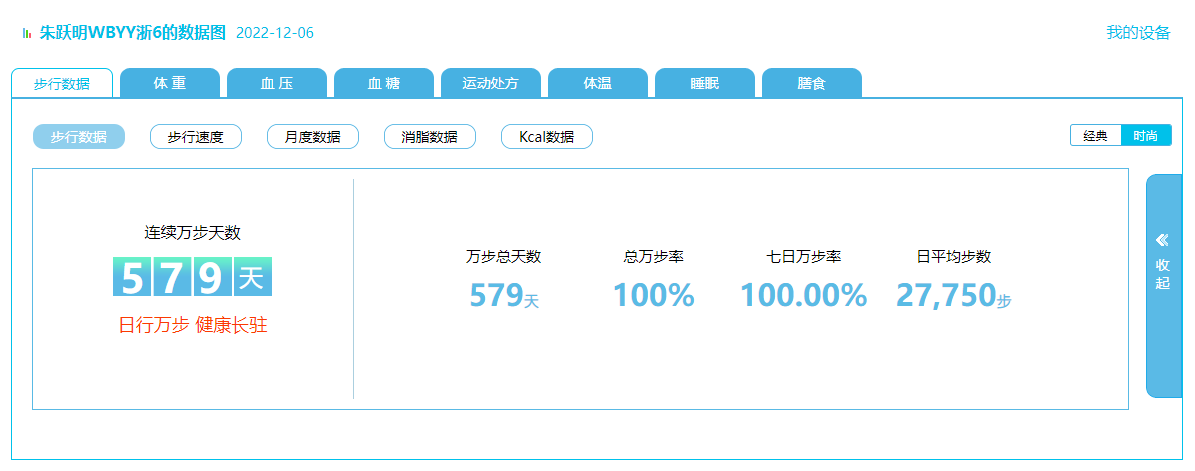The width and height of the screenshot is (1195, 471).
Task: Select the 步行数据 main tab
Action: 62,83
